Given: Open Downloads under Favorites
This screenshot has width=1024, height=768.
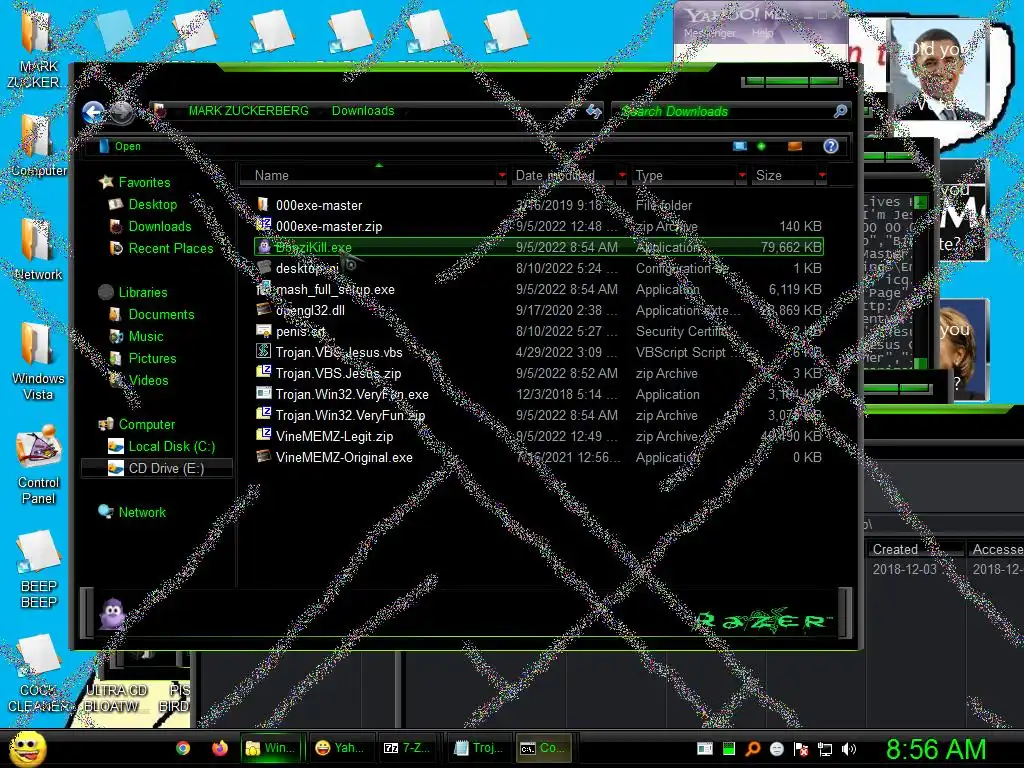Looking at the screenshot, I should [x=160, y=227].
